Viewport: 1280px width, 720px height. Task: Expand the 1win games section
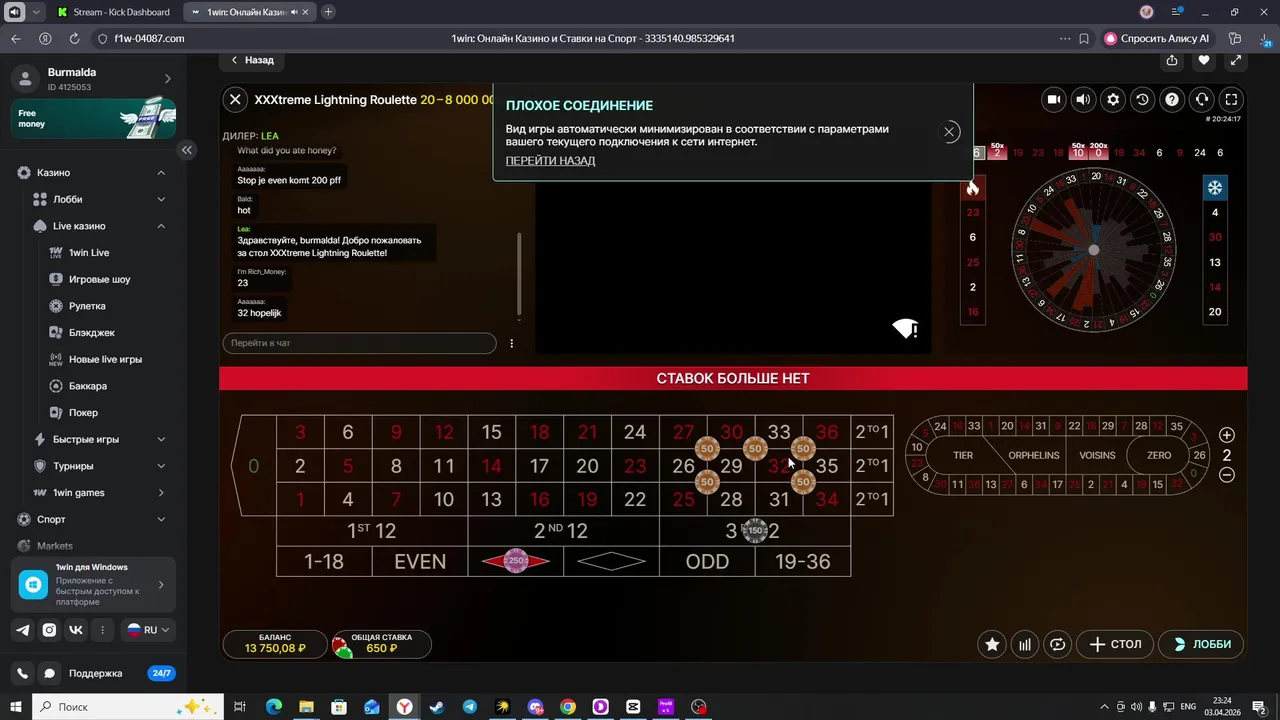(x=161, y=493)
